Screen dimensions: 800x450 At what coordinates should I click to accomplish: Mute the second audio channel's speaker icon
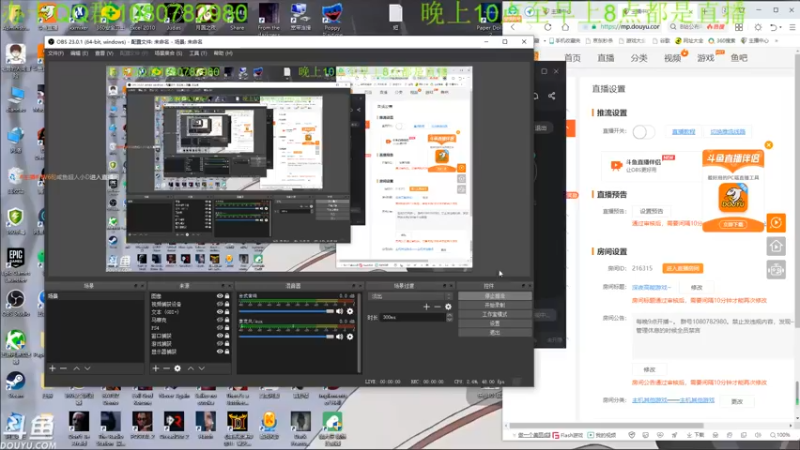point(339,337)
